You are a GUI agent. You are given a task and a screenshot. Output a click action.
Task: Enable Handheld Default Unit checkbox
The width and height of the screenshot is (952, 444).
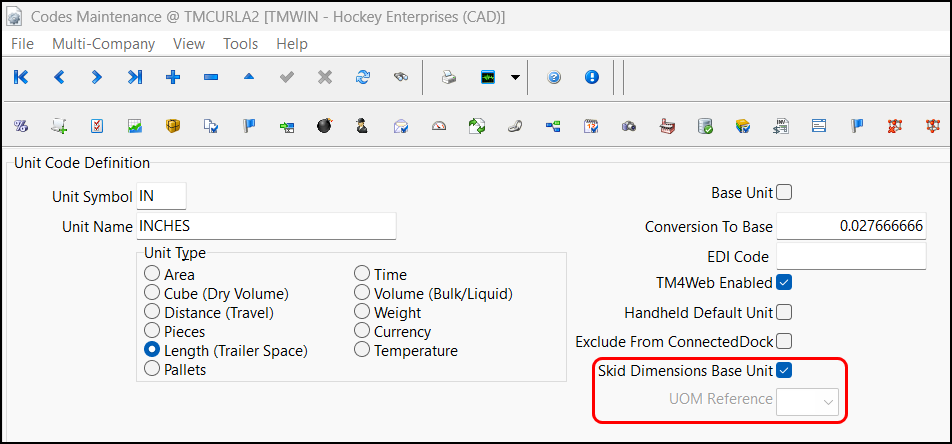[x=784, y=313]
